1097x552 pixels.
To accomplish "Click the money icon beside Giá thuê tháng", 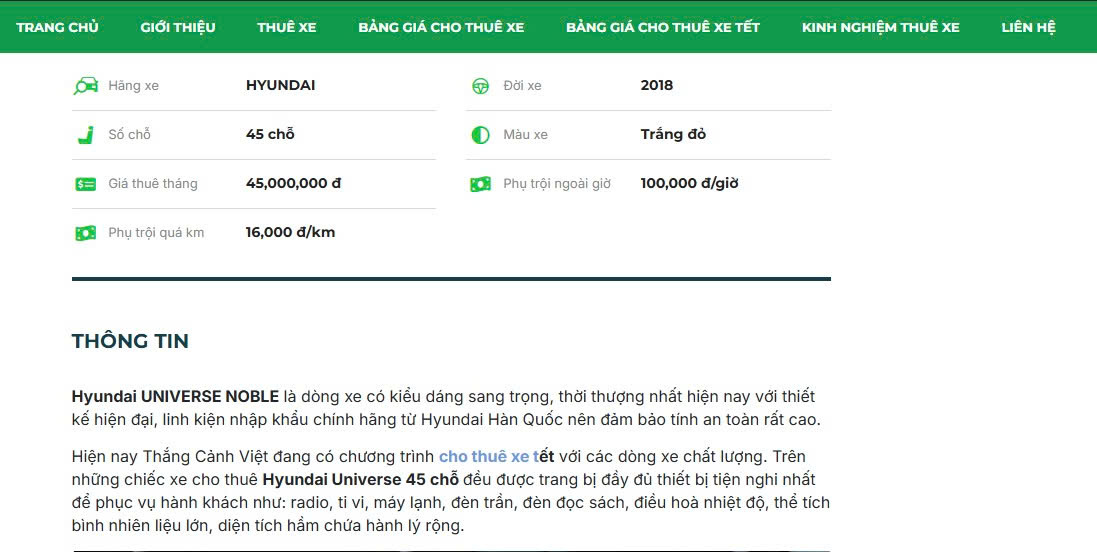I will pyautogui.click(x=86, y=184).
